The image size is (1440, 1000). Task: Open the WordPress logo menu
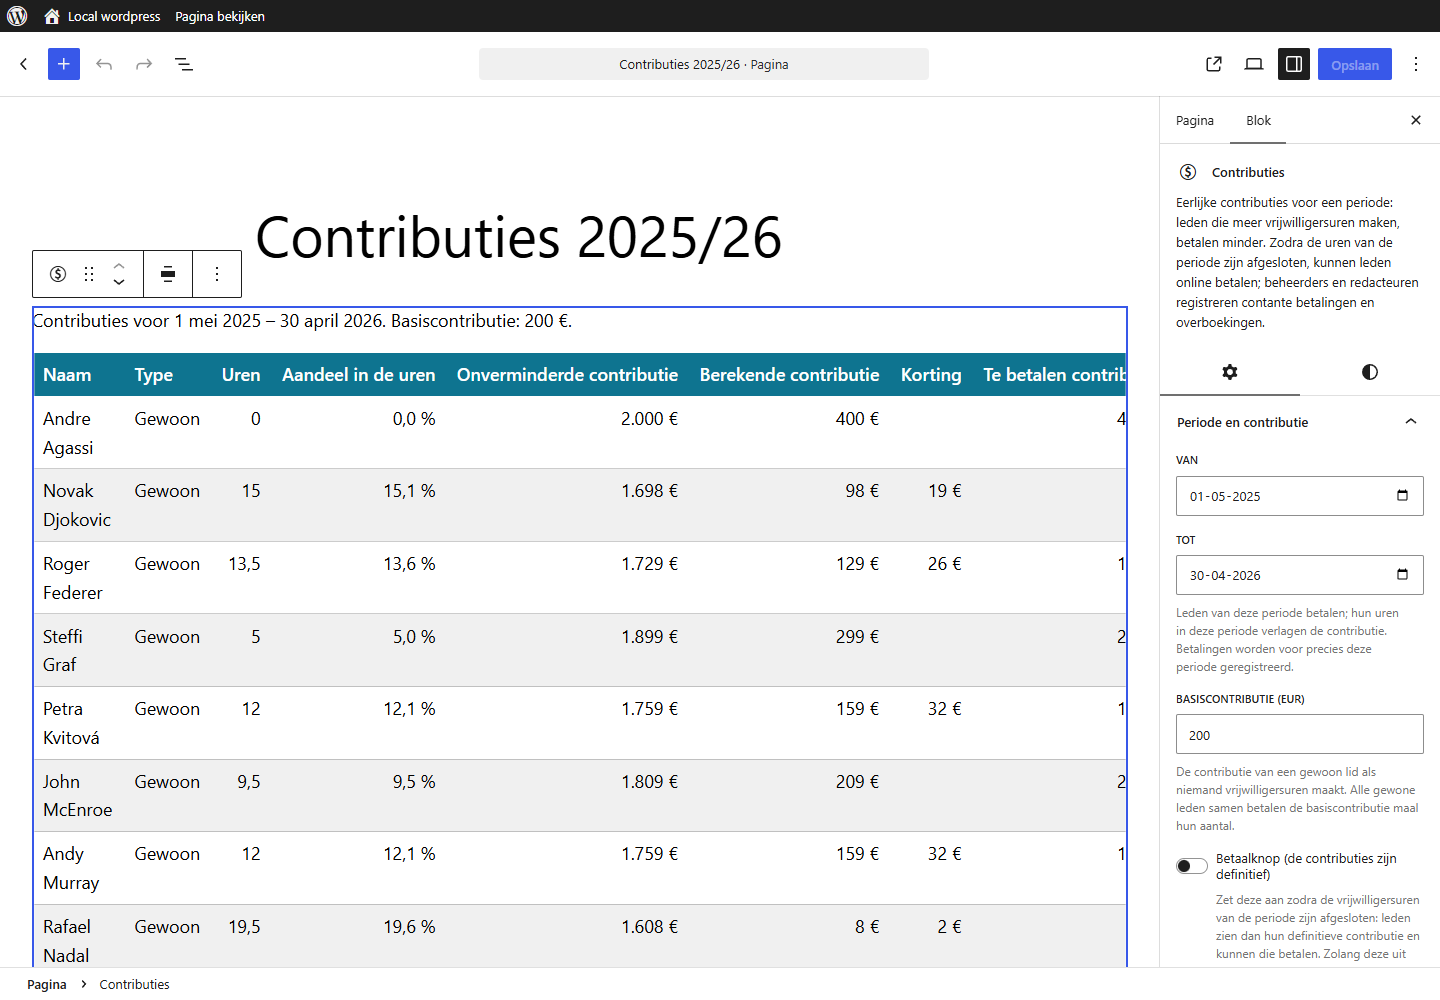click(17, 16)
